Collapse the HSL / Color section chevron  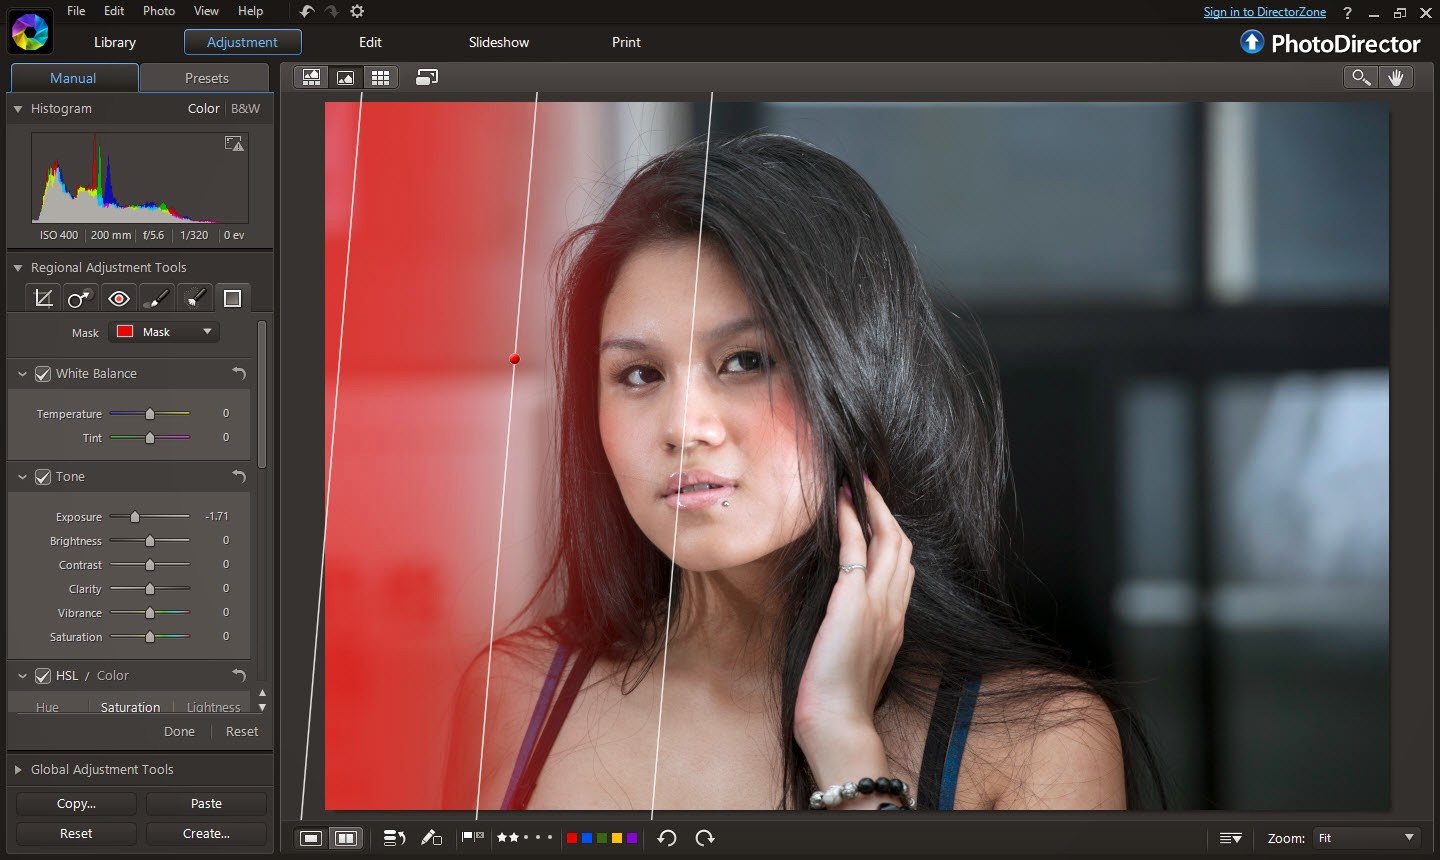(22, 675)
